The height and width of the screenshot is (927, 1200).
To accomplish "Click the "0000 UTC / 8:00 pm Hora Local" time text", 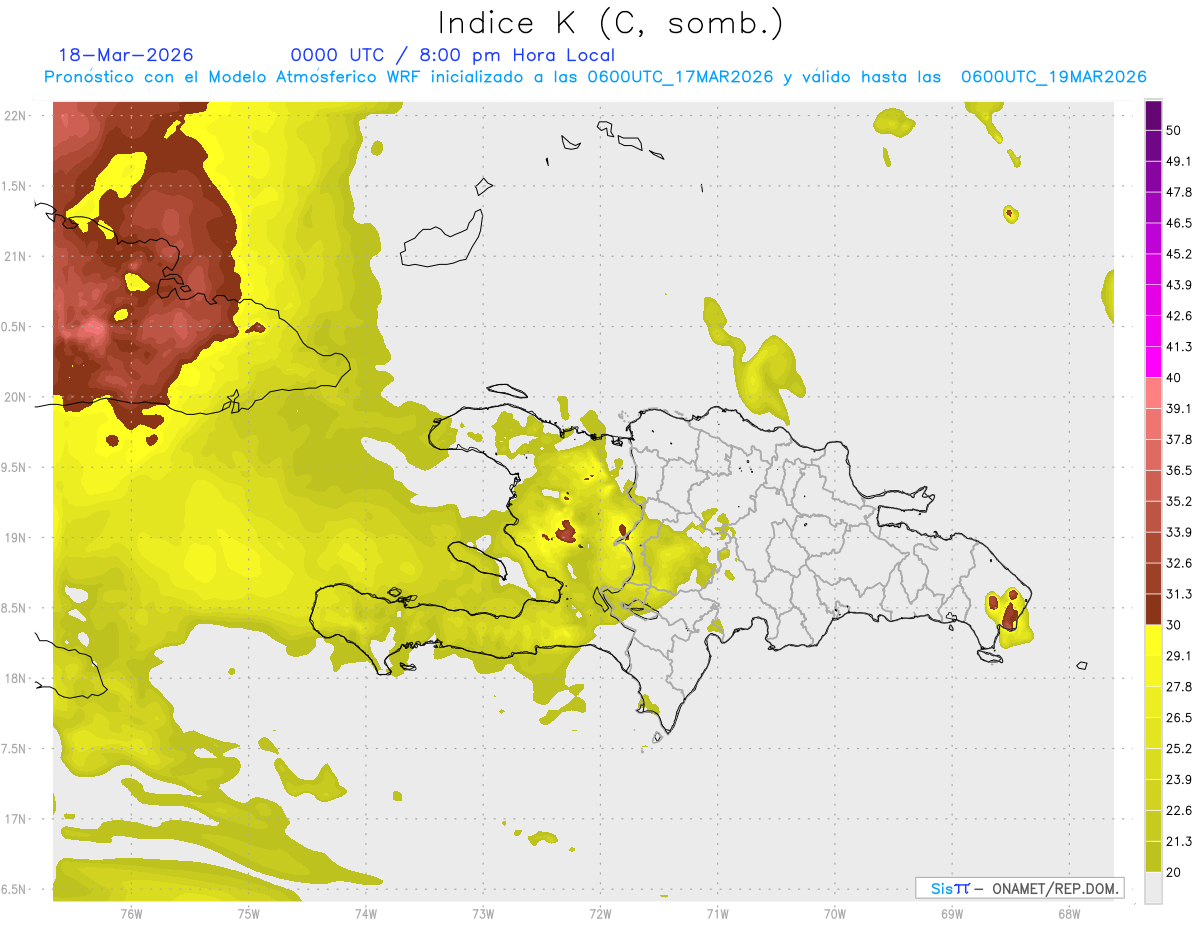I will click(453, 55).
